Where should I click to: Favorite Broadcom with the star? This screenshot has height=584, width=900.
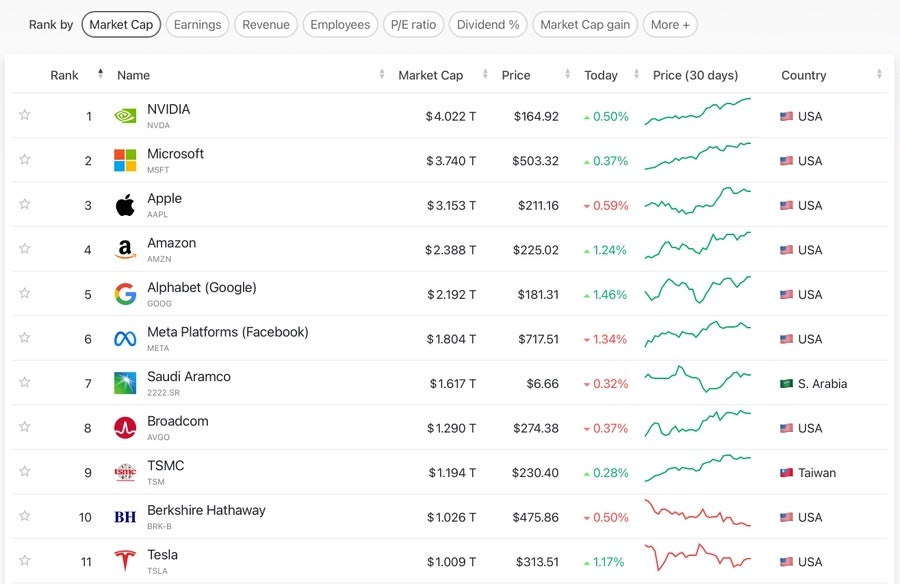[x=25, y=426]
